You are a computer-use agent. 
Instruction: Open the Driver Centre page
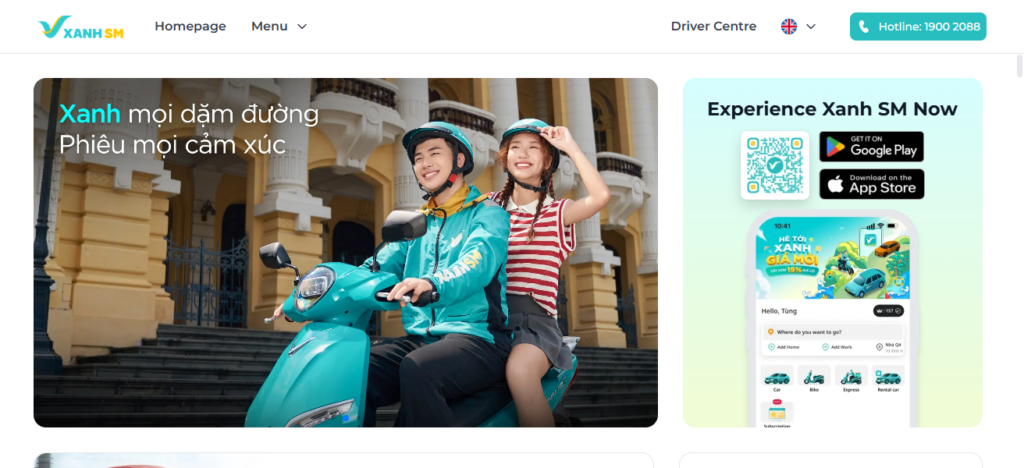713,27
